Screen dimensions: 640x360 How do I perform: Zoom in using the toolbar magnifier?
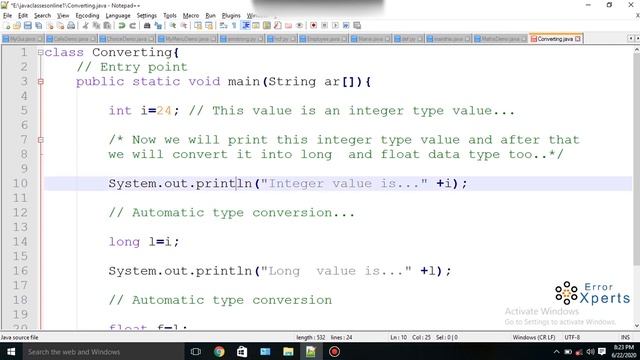173,25
